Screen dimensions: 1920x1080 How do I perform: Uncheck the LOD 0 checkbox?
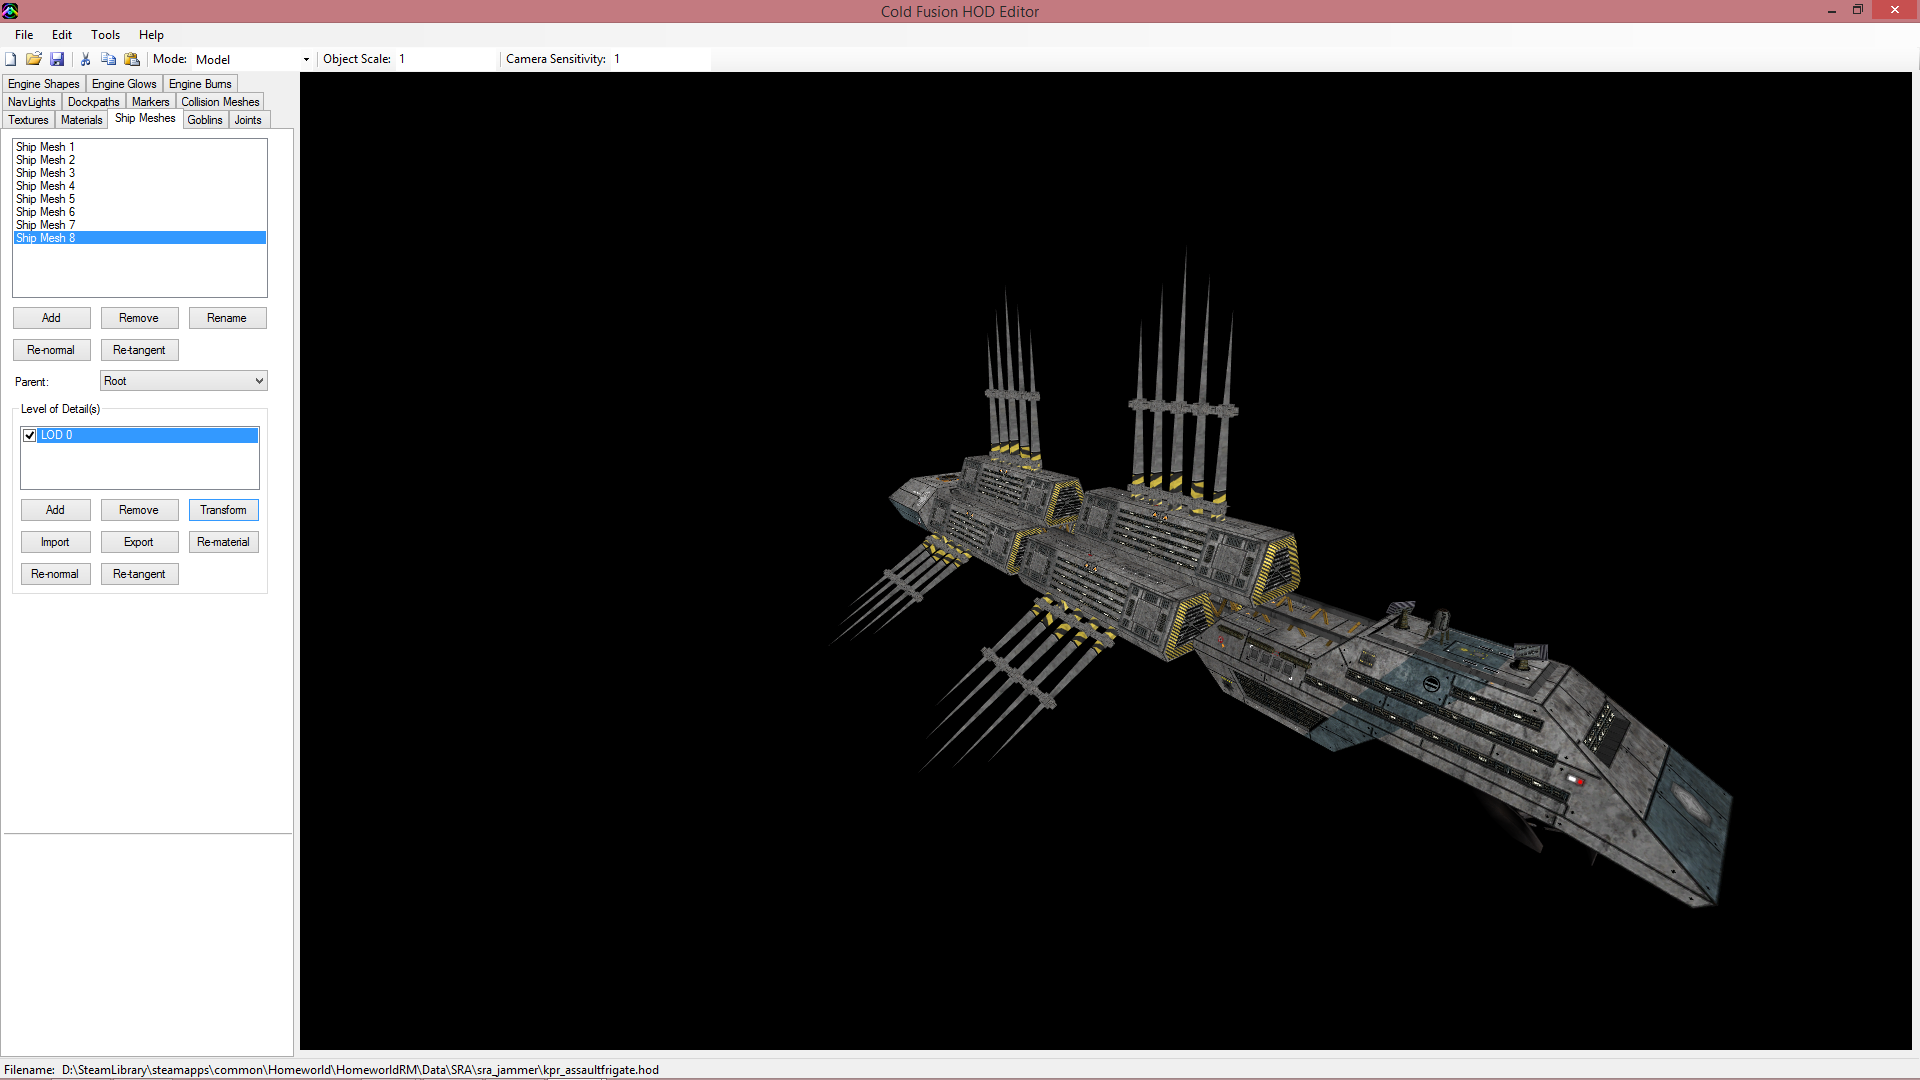pos(30,435)
